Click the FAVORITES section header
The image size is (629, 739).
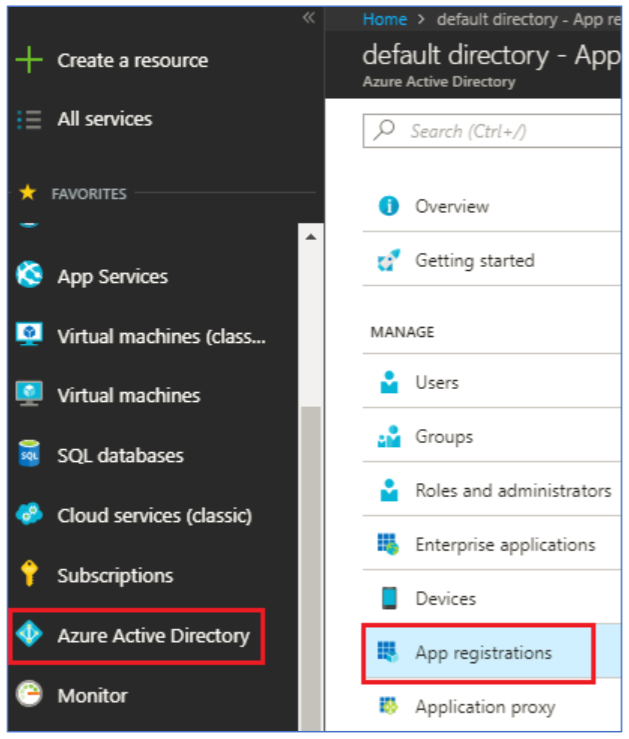pyautogui.click(x=89, y=194)
